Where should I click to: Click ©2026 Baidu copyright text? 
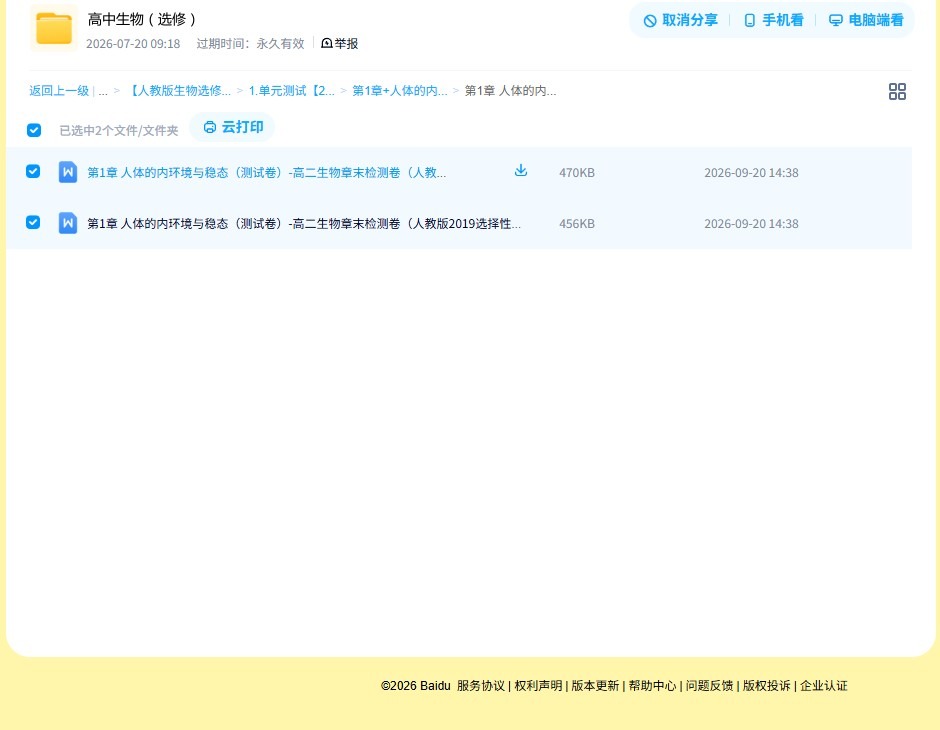click(x=415, y=686)
